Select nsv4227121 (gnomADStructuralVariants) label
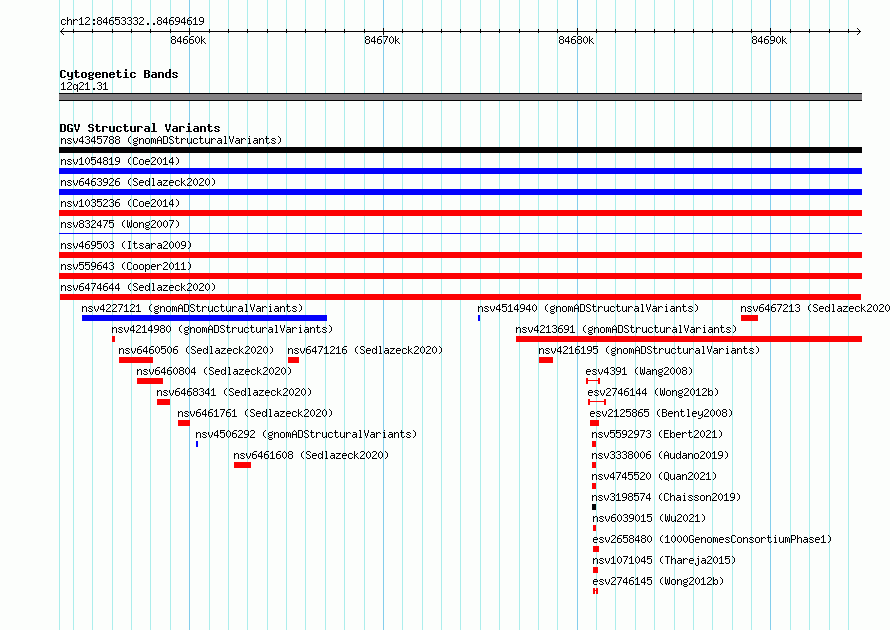This screenshot has height=630, width=890. coord(192,308)
